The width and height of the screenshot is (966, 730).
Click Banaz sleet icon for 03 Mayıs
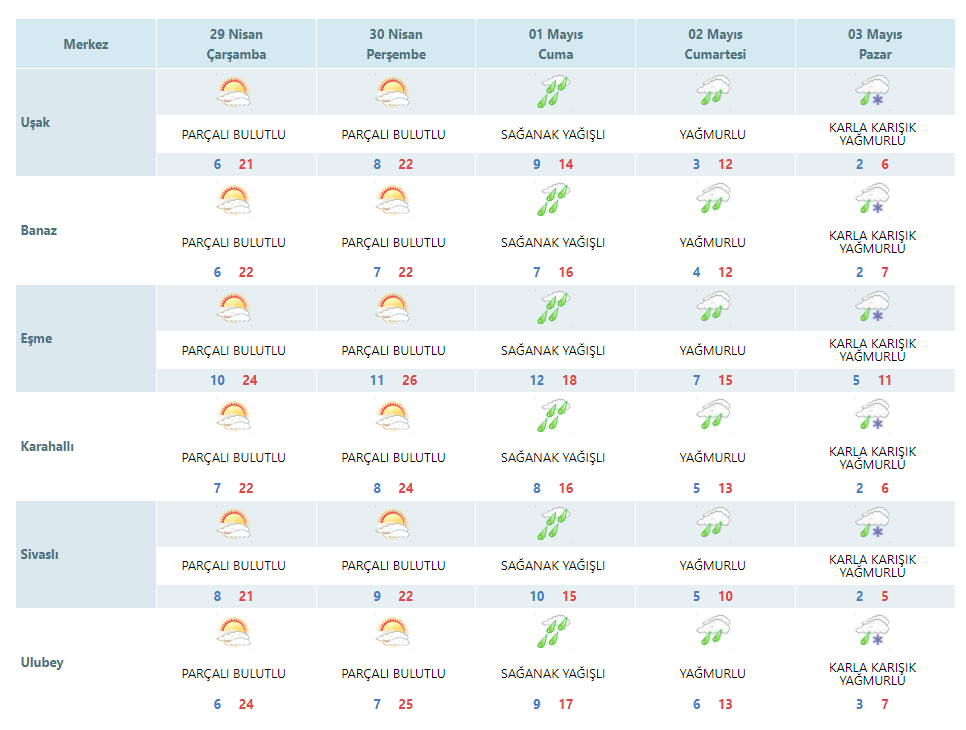873,200
